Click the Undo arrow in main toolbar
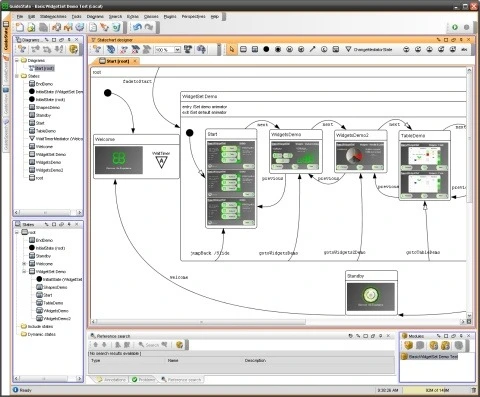The width and height of the screenshot is (480, 397). pos(137,27)
